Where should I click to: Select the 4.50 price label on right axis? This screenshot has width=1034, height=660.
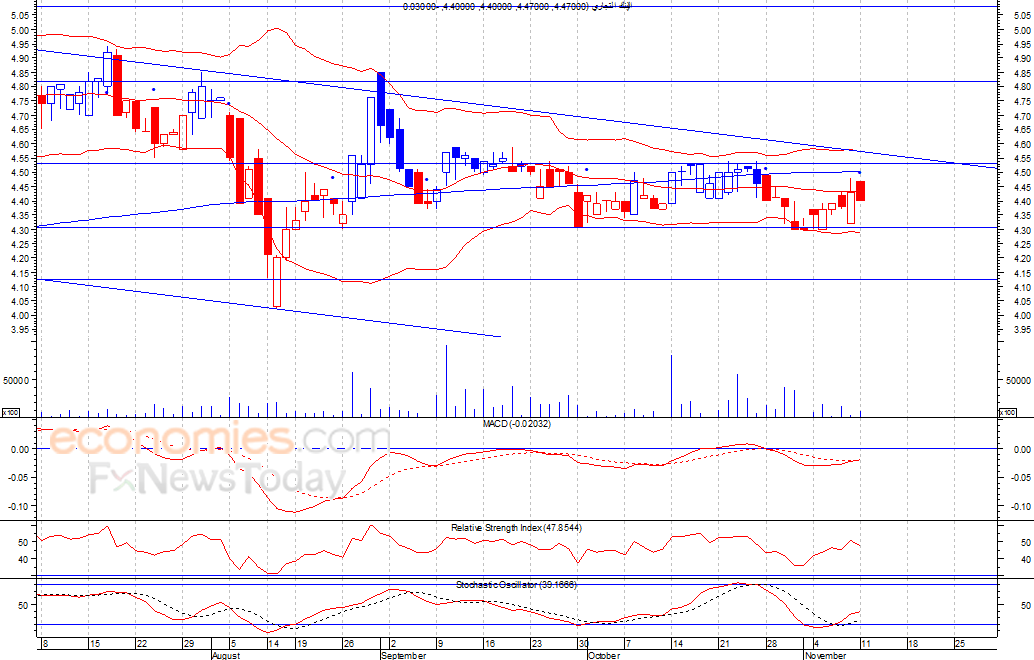1022,173
